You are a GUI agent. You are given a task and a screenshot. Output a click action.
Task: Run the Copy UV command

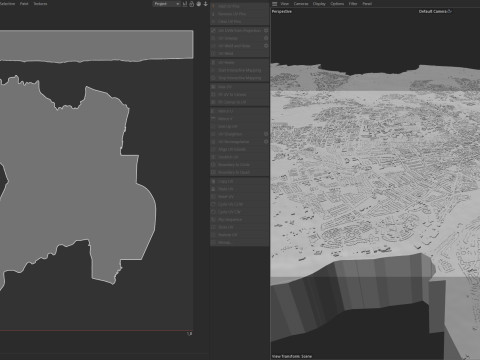click(240, 181)
